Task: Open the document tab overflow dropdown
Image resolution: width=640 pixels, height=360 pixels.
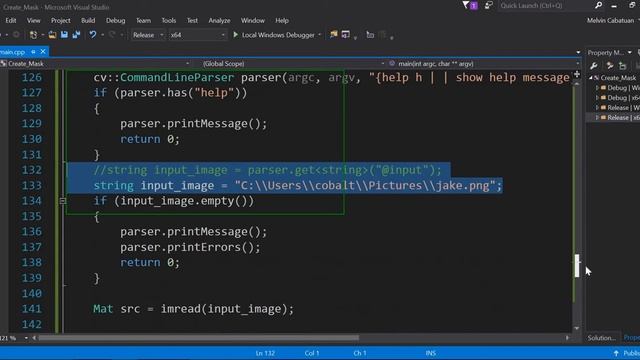Action: [578, 52]
